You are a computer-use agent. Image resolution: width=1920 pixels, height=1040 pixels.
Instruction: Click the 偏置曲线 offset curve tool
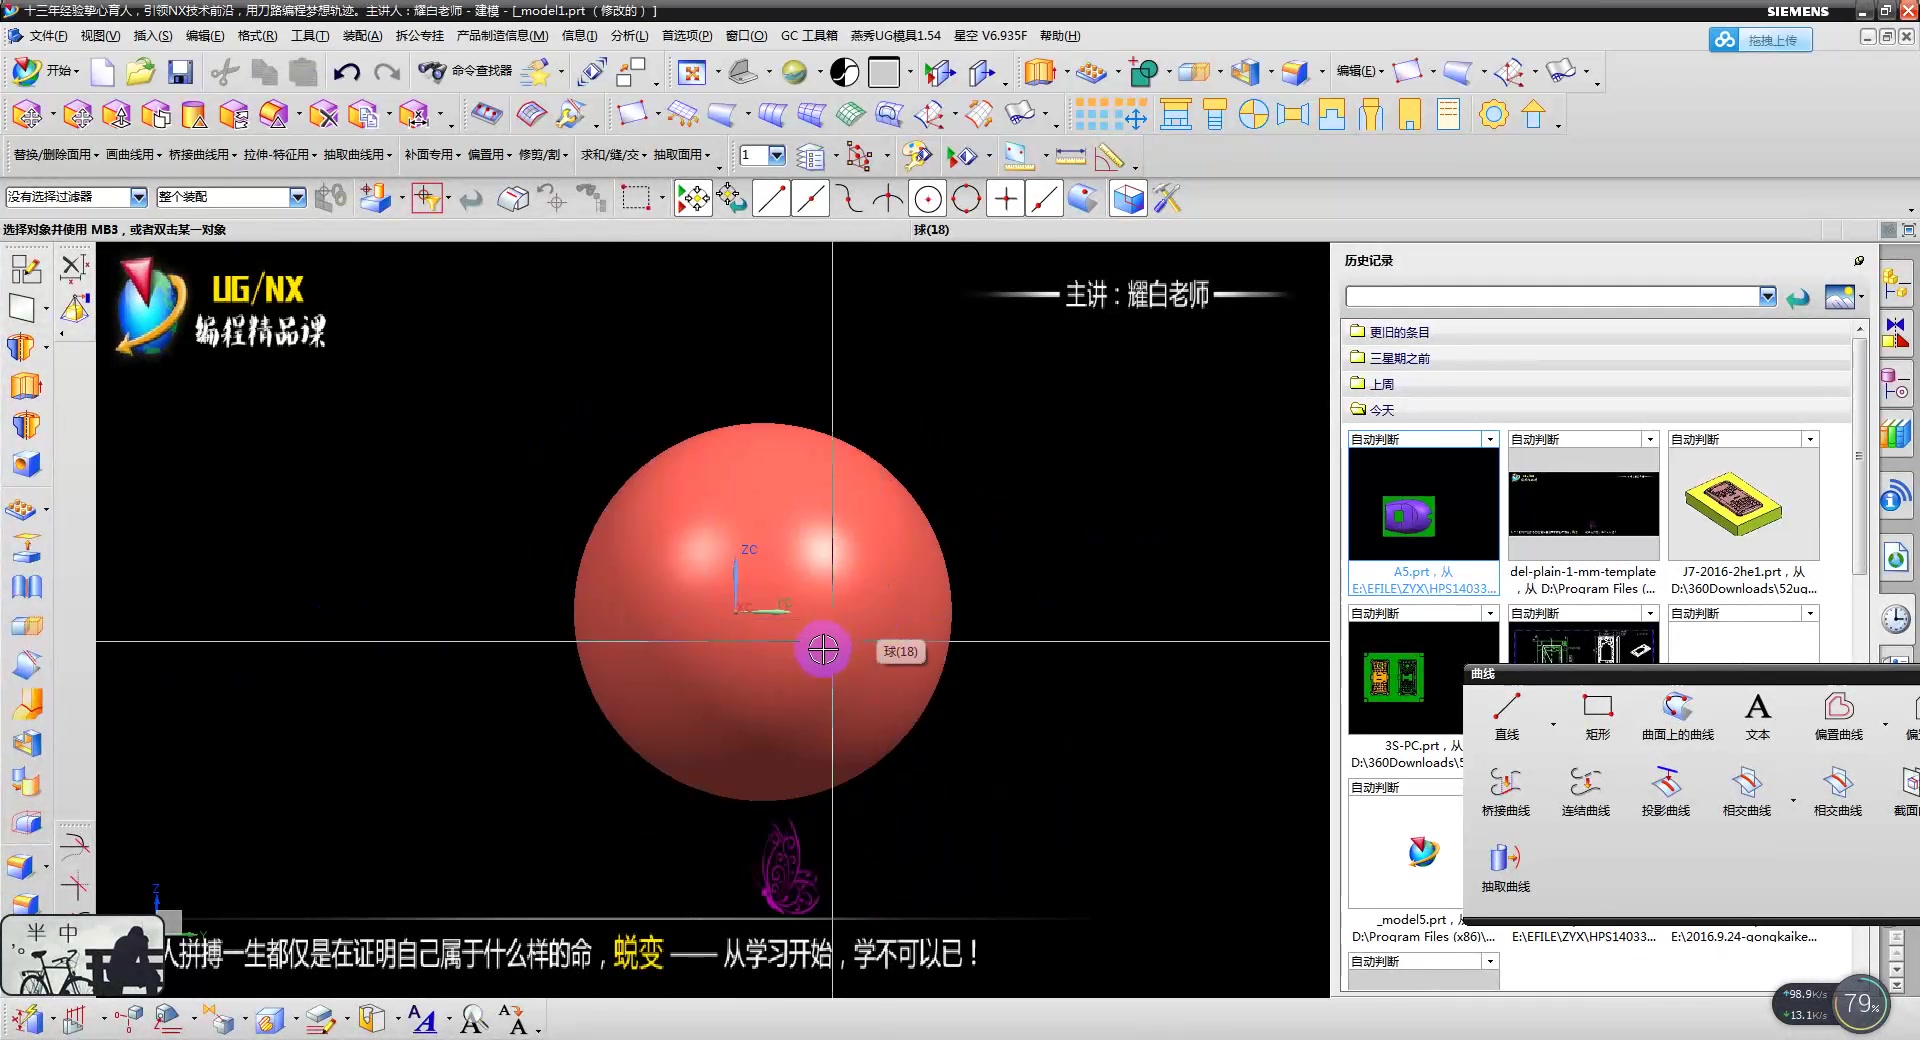point(1839,716)
